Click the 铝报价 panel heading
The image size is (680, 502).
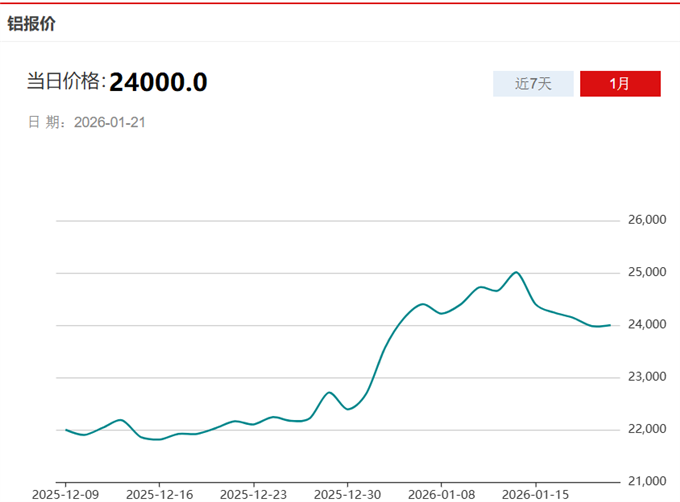click(x=32, y=24)
